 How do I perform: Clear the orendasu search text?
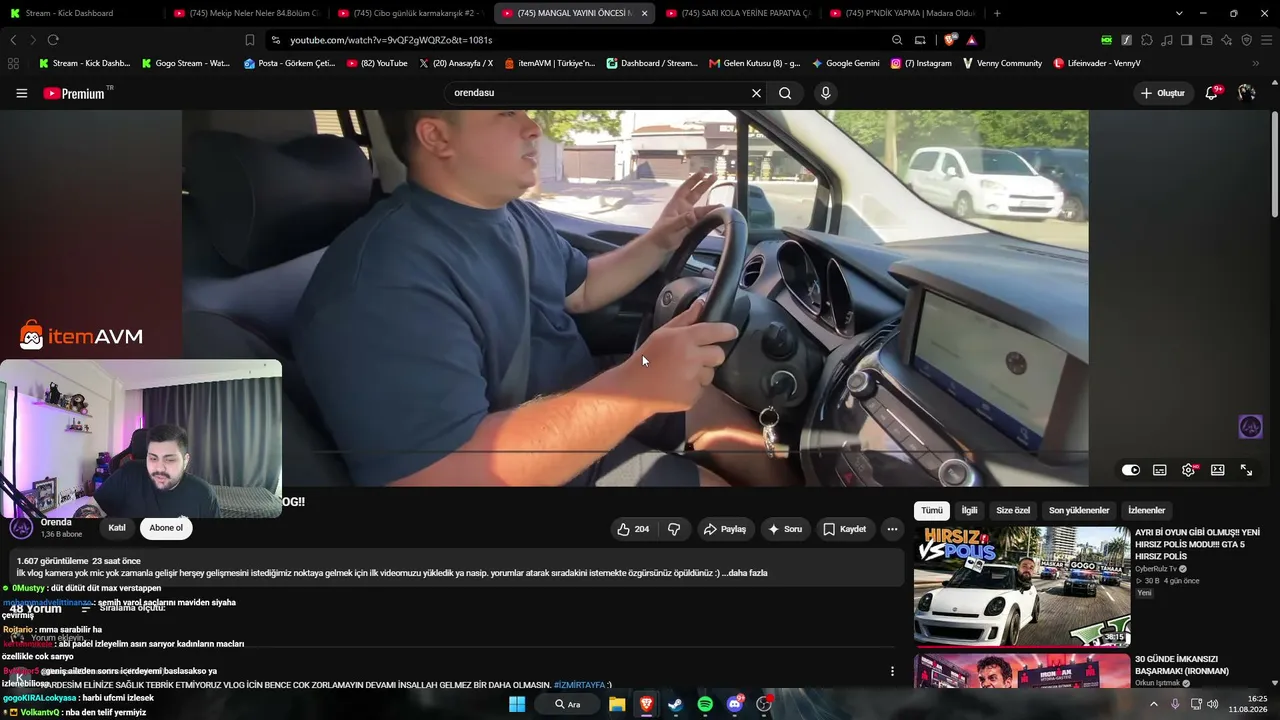point(756,93)
